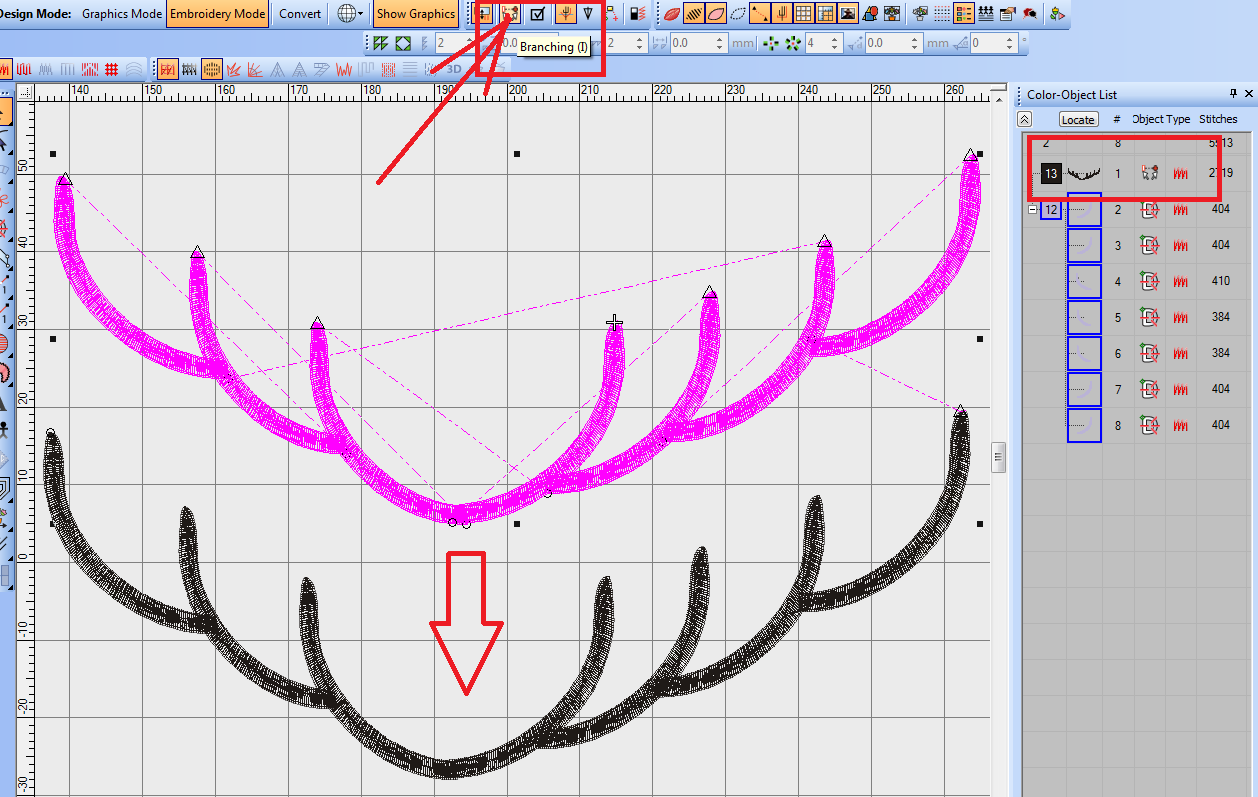Toggle the rulers and guides grid icon
This screenshot has height=797, width=1258.
pyautogui.click(x=826, y=14)
